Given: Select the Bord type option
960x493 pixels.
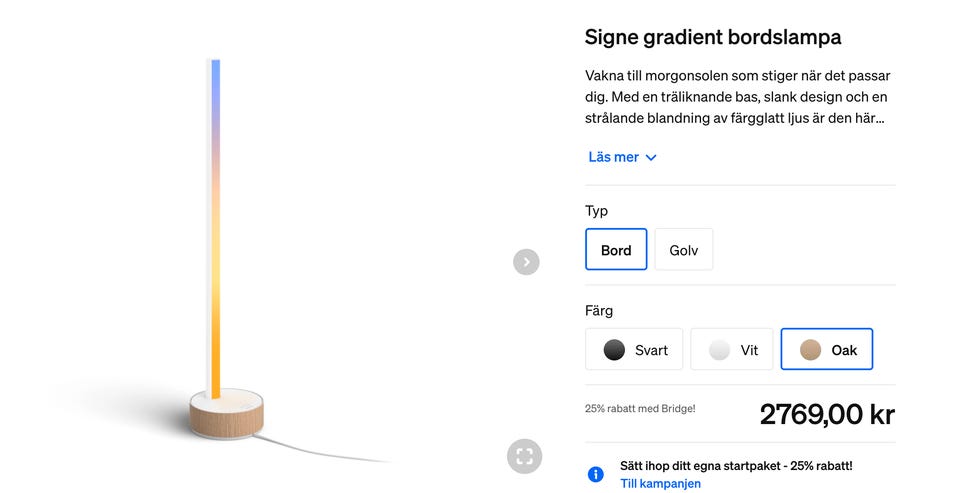Looking at the screenshot, I should (616, 250).
